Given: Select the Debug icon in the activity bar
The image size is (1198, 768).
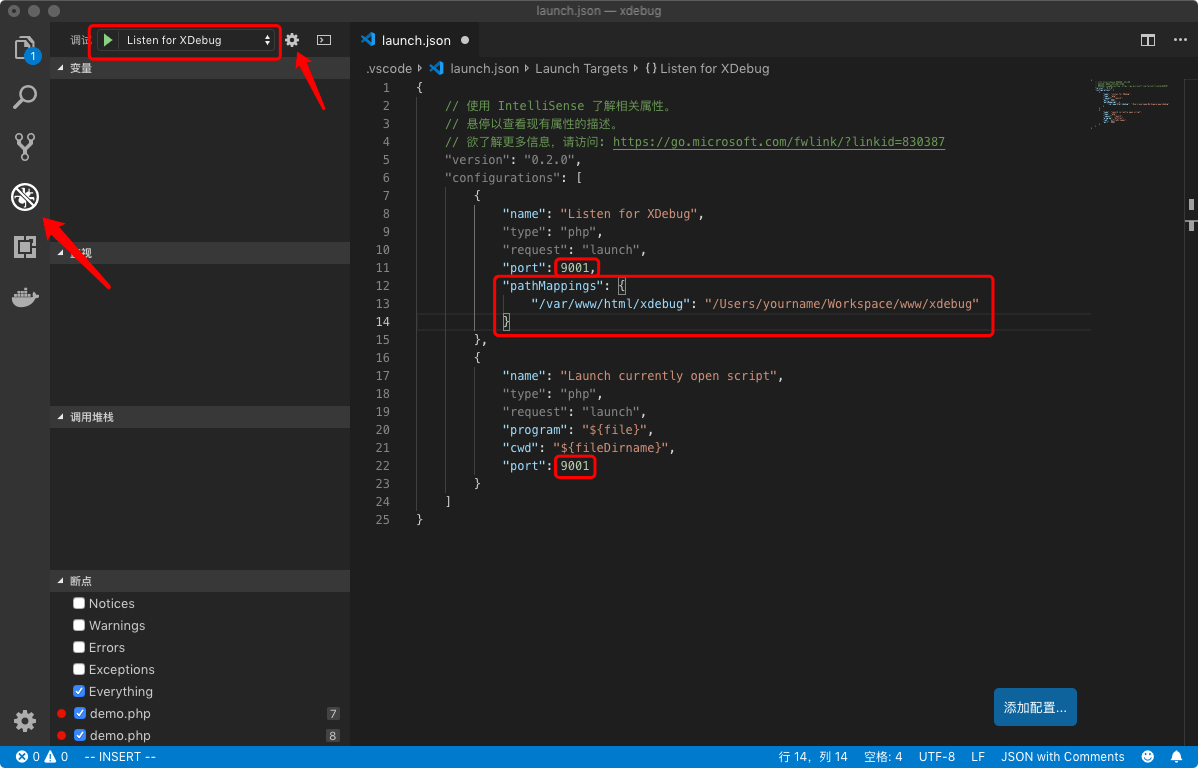Looking at the screenshot, I should click(x=24, y=197).
